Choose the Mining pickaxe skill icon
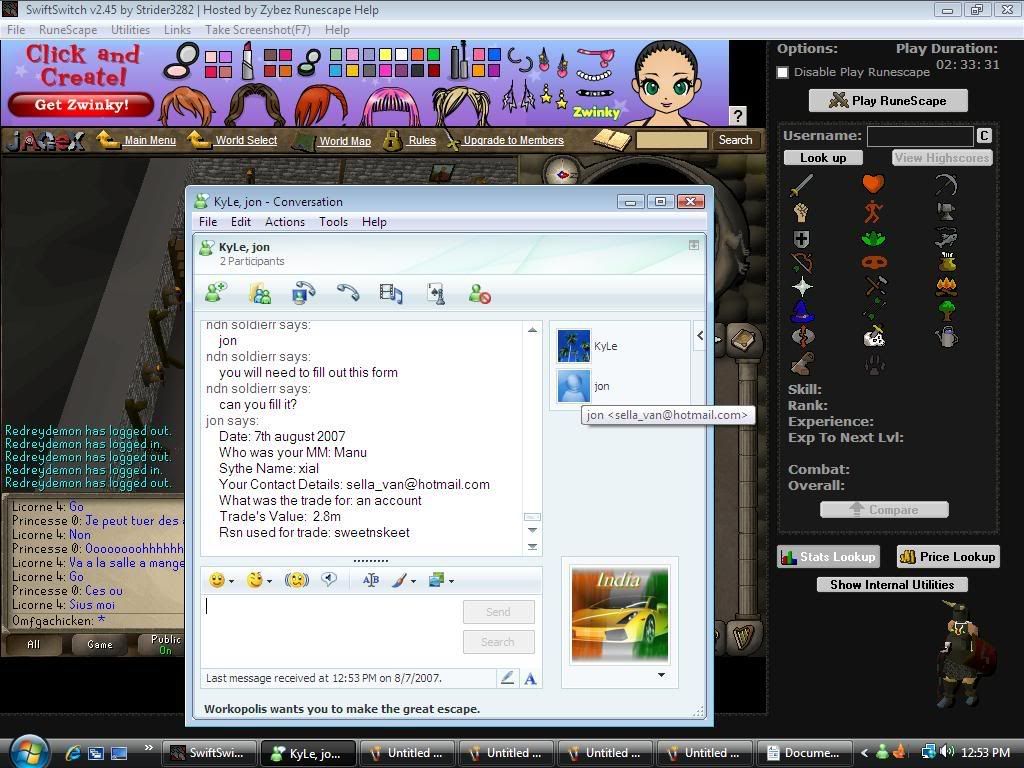Viewport: 1024px width, 768px height. [x=946, y=185]
